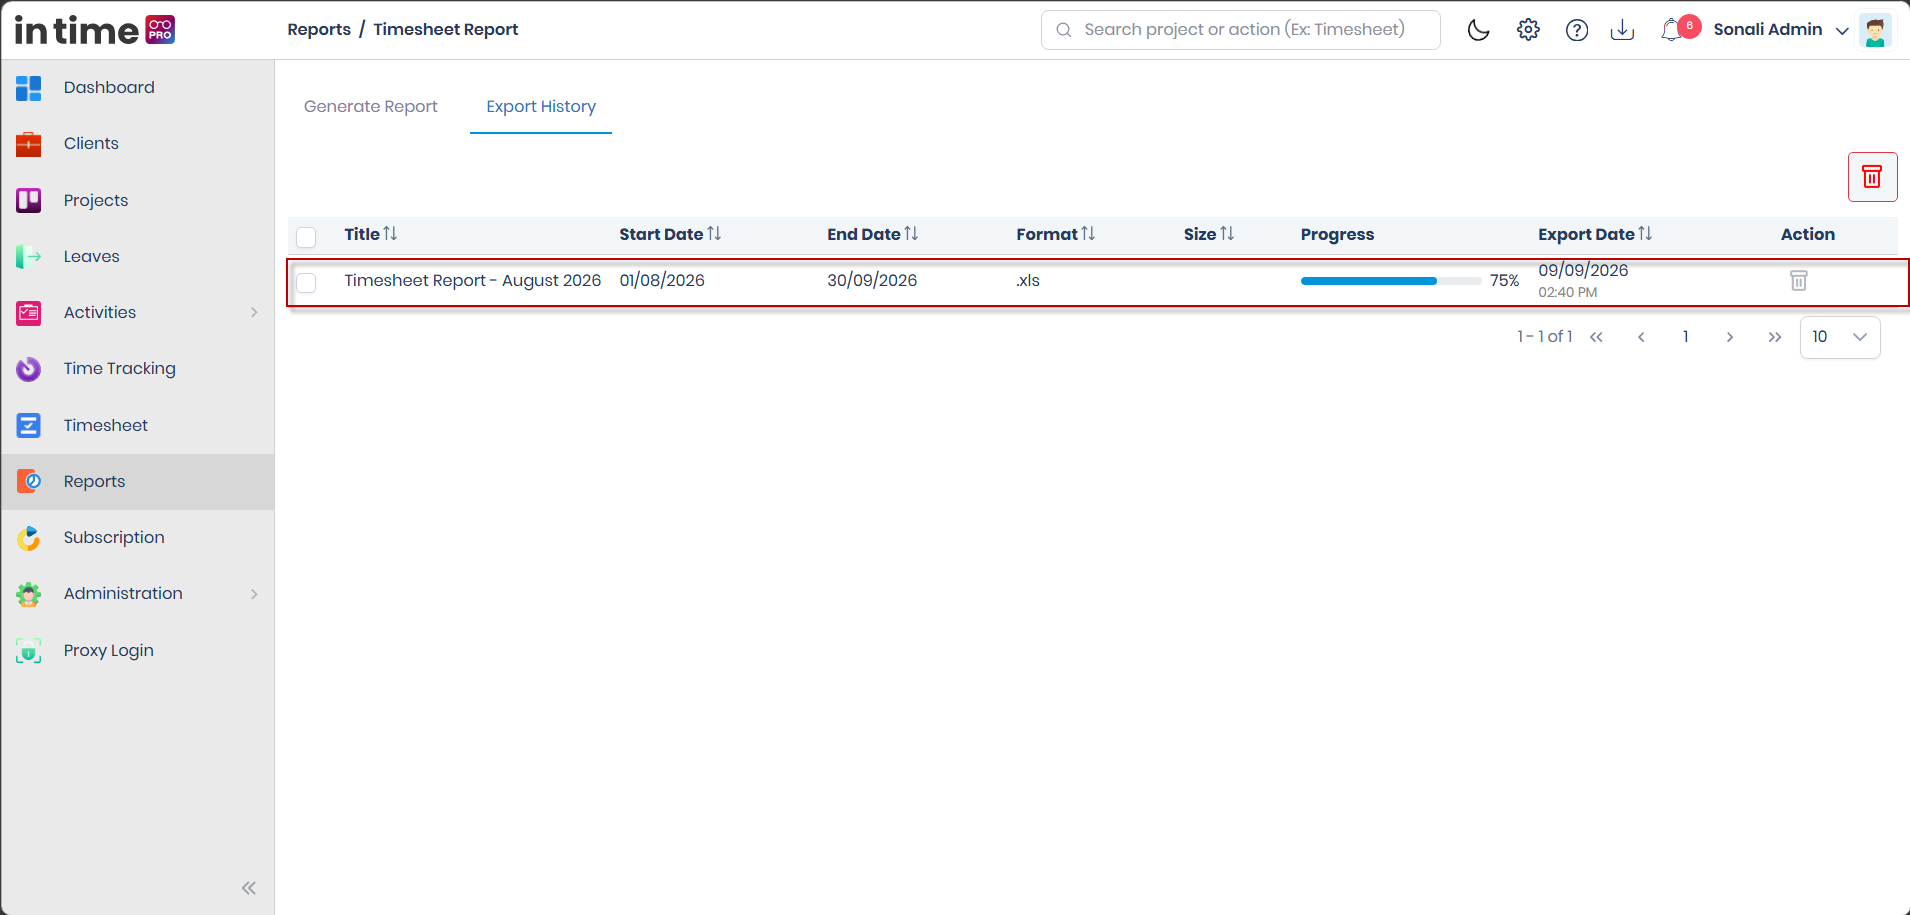Click the InTime Pro logo

95,30
